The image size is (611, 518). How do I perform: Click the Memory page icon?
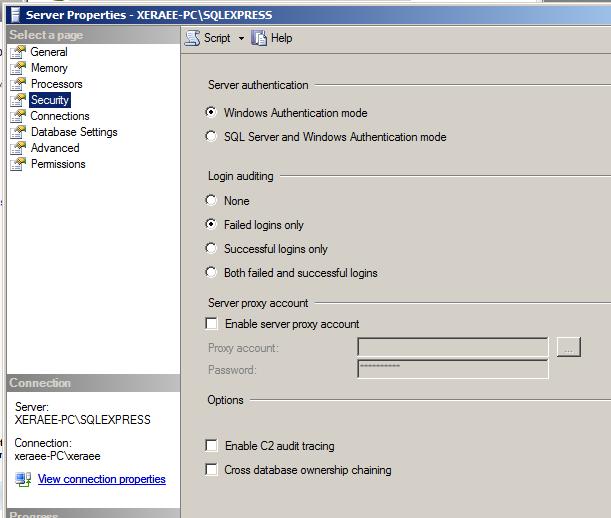tap(17, 68)
